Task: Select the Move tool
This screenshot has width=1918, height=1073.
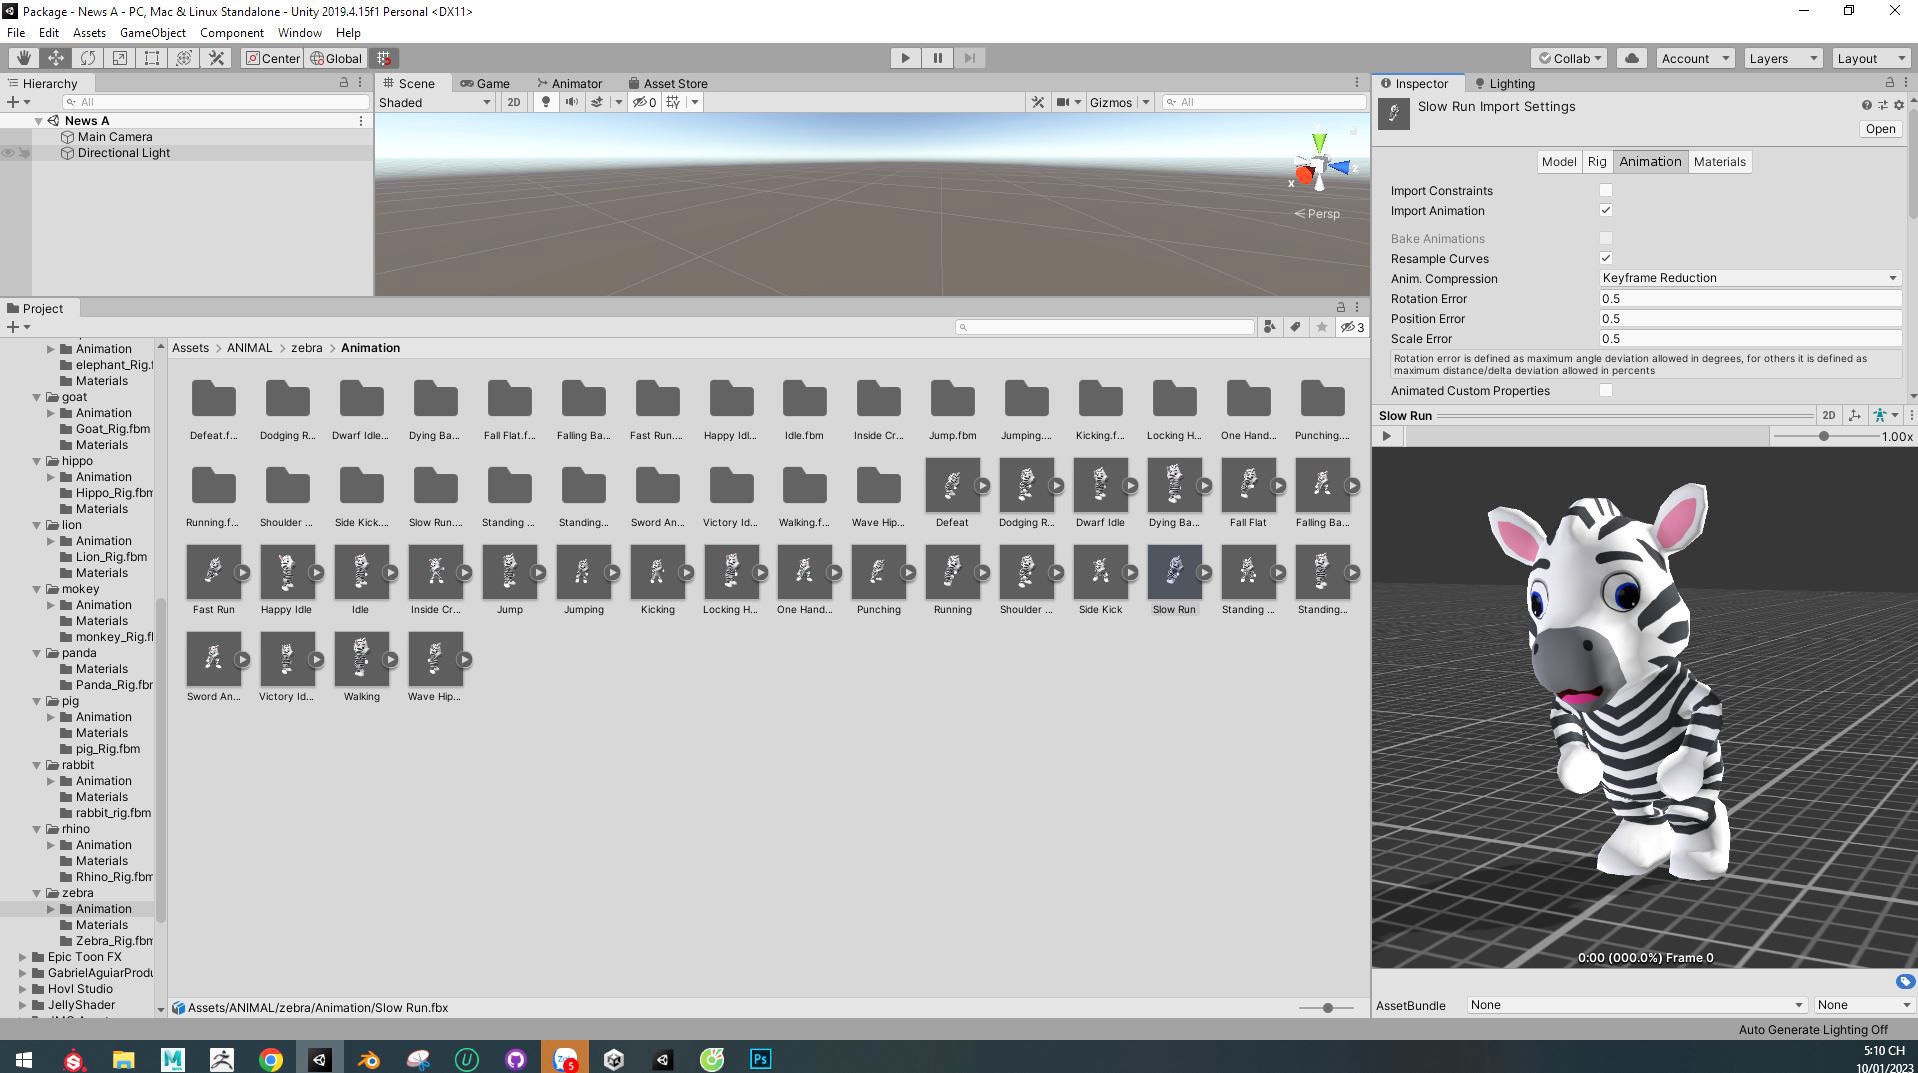Action: 55,58
